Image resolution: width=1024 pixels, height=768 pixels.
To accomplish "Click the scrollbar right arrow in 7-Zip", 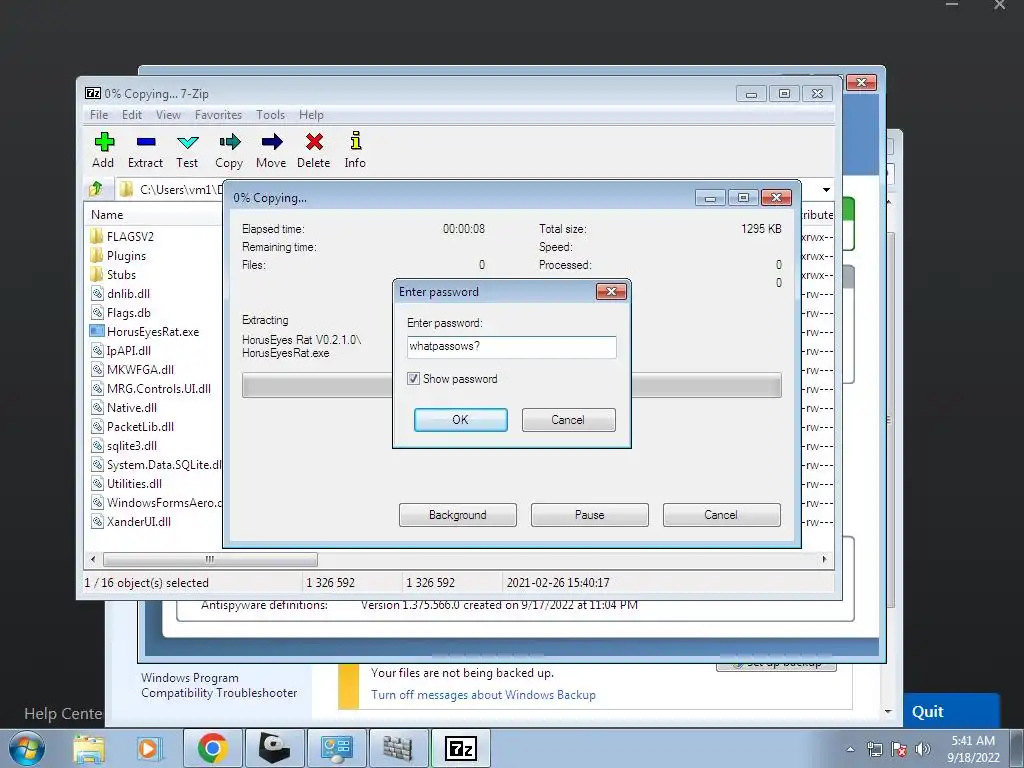I will pyautogui.click(x=824, y=560).
